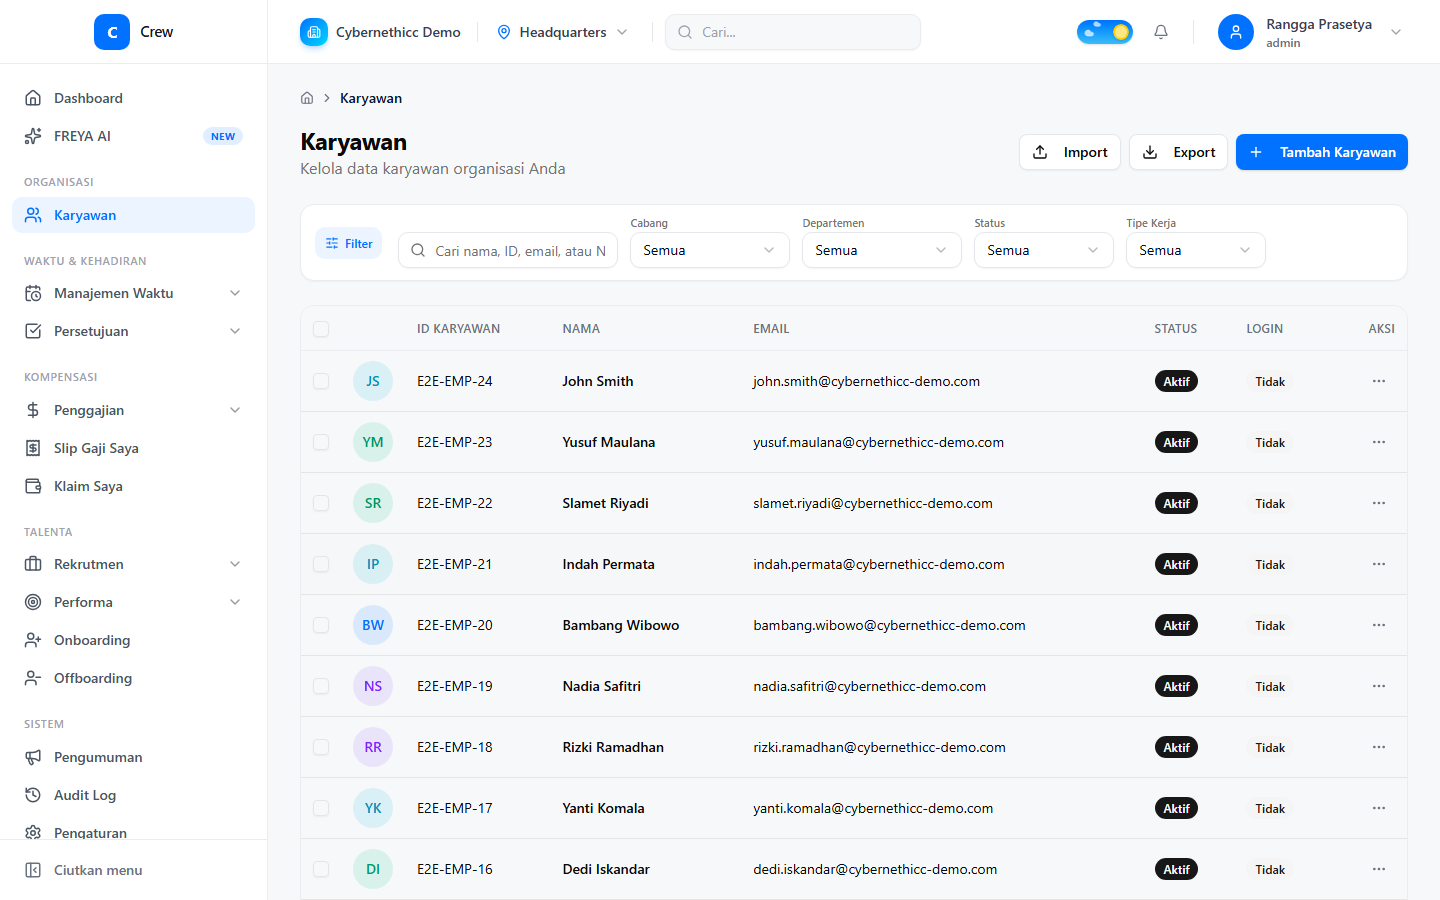This screenshot has height=900, width=1440.
Task: Click the Ciutkan menu collapse icon
Action: (x=33, y=870)
